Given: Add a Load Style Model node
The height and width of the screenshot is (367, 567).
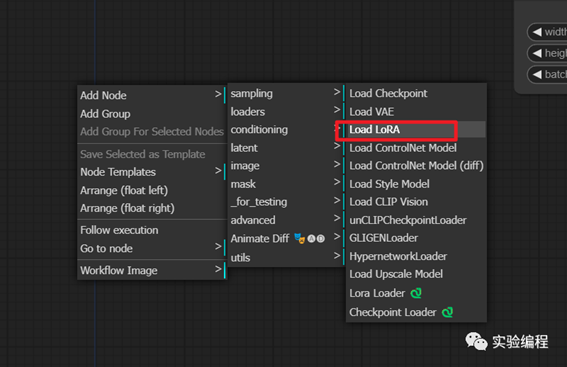Looking at the screenshot, I should coord(416,184).
